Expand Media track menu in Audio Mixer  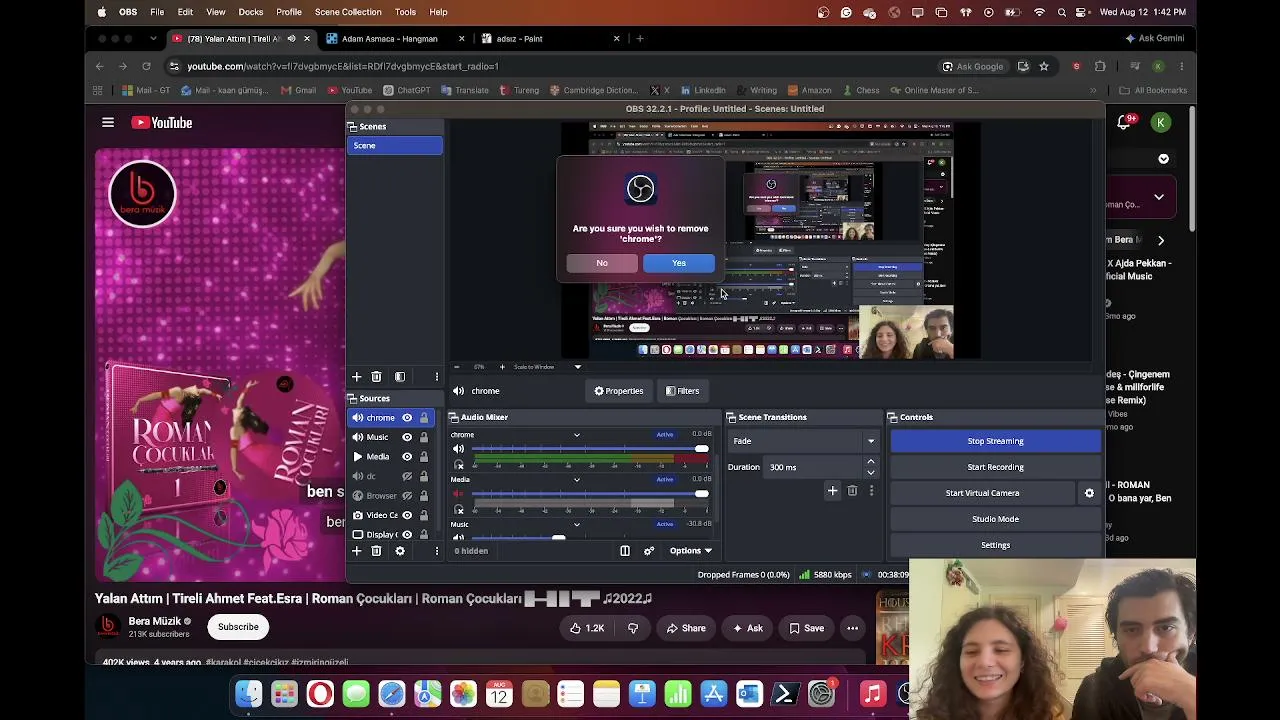577,480
